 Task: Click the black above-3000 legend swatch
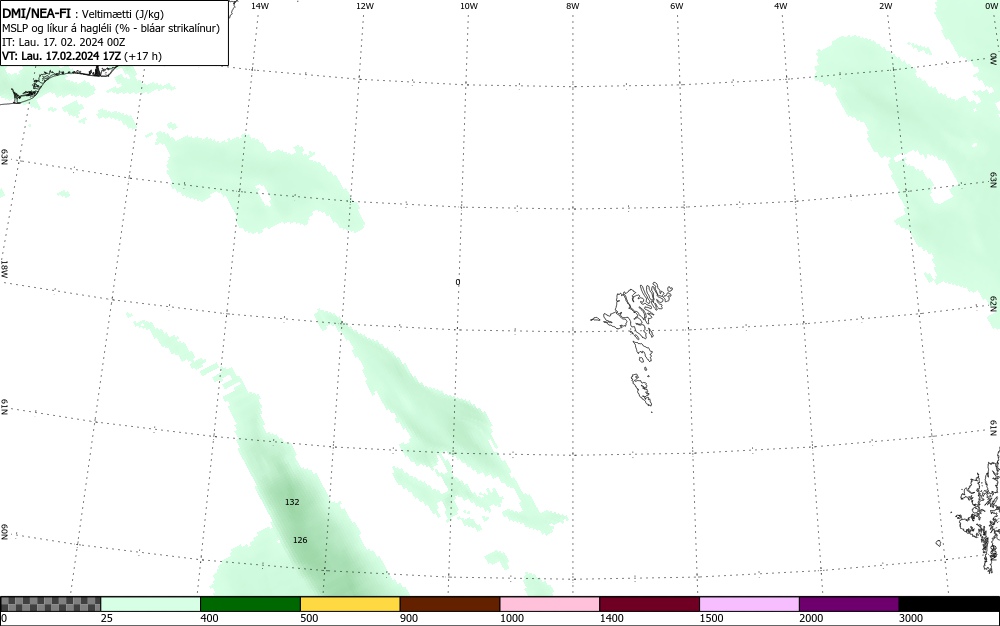point(949,604)
